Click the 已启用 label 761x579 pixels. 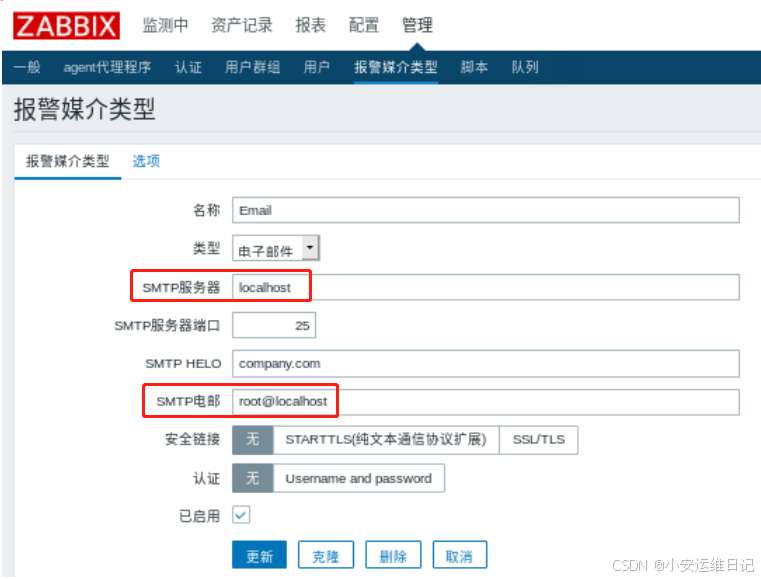click(x=199, y=515)
